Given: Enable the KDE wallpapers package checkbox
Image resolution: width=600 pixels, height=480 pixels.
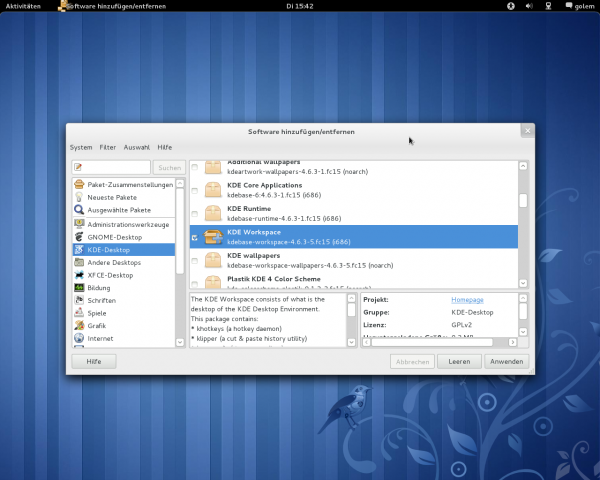Looking at the screenshot, I should [195, 261].
